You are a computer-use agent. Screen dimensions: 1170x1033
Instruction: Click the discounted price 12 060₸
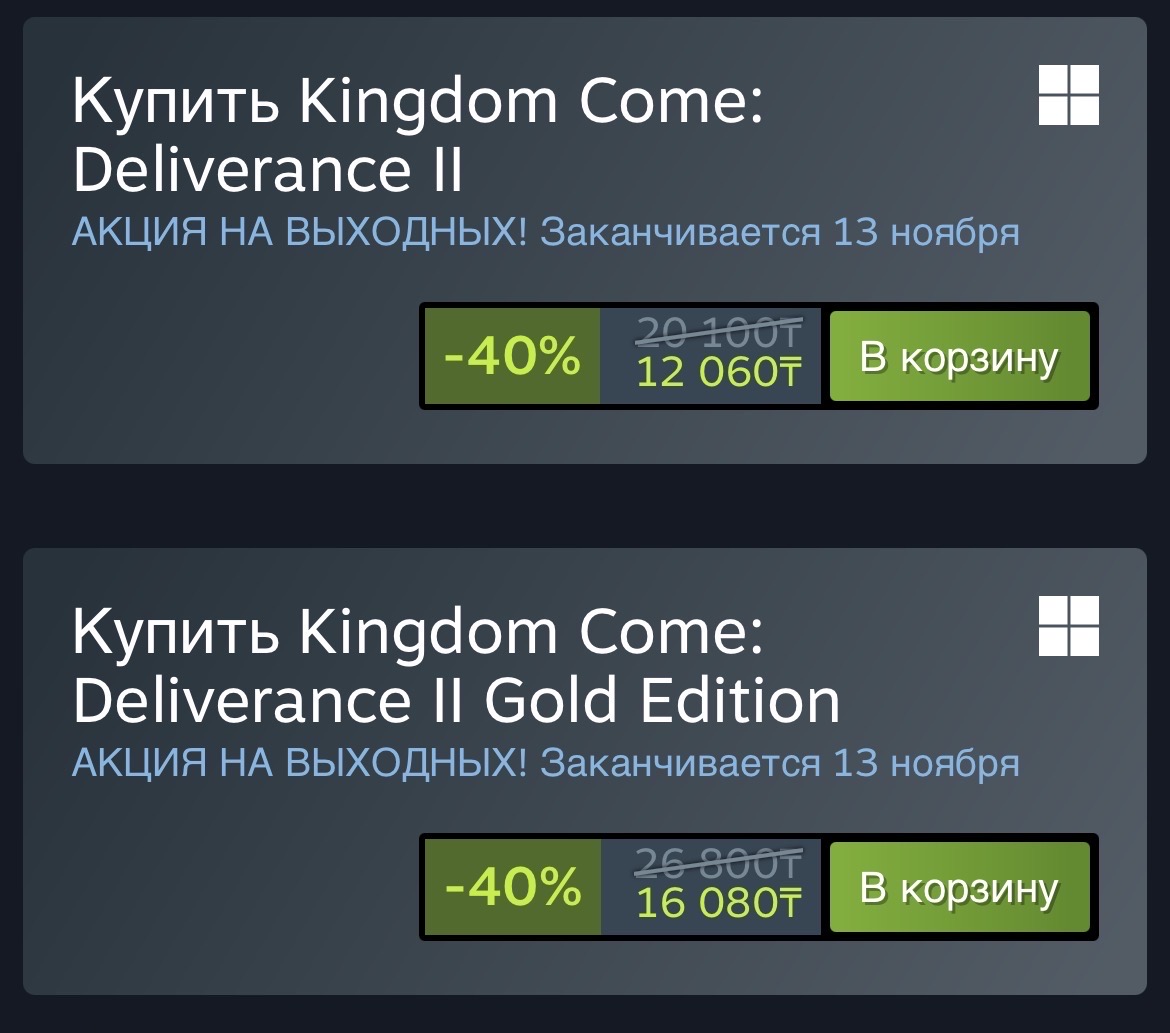(x=719, y=373)
